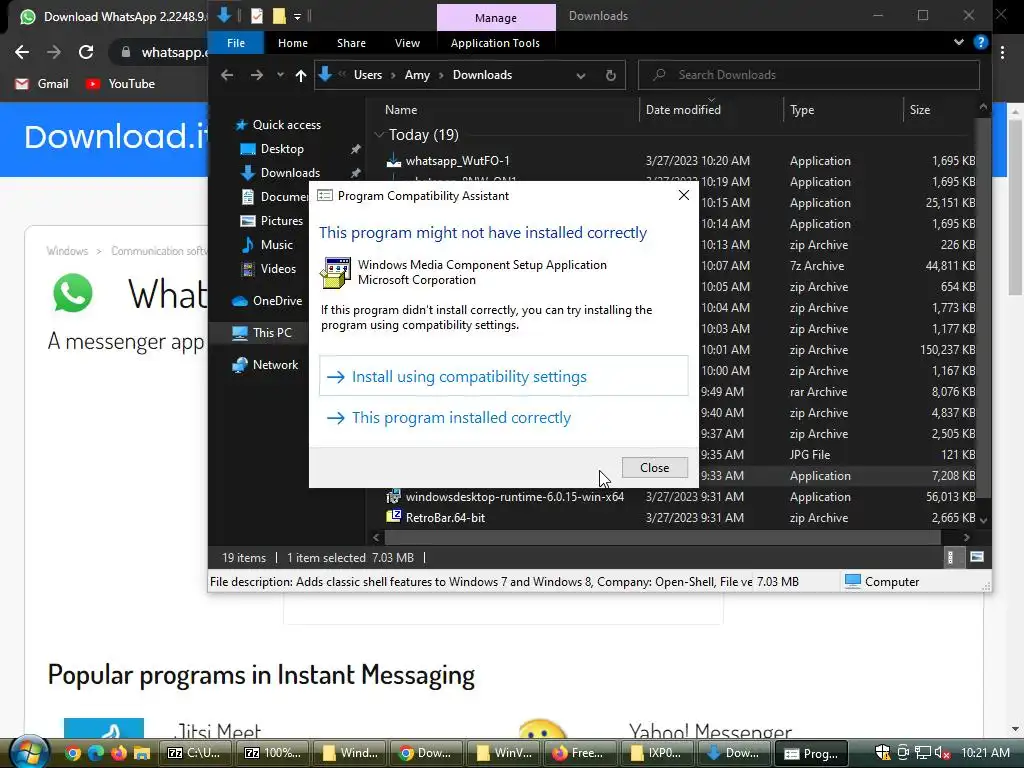Open OneDrive in the navigation pane
The image size is (1024, 768).
pyautogui.click(x=277, y=301)
